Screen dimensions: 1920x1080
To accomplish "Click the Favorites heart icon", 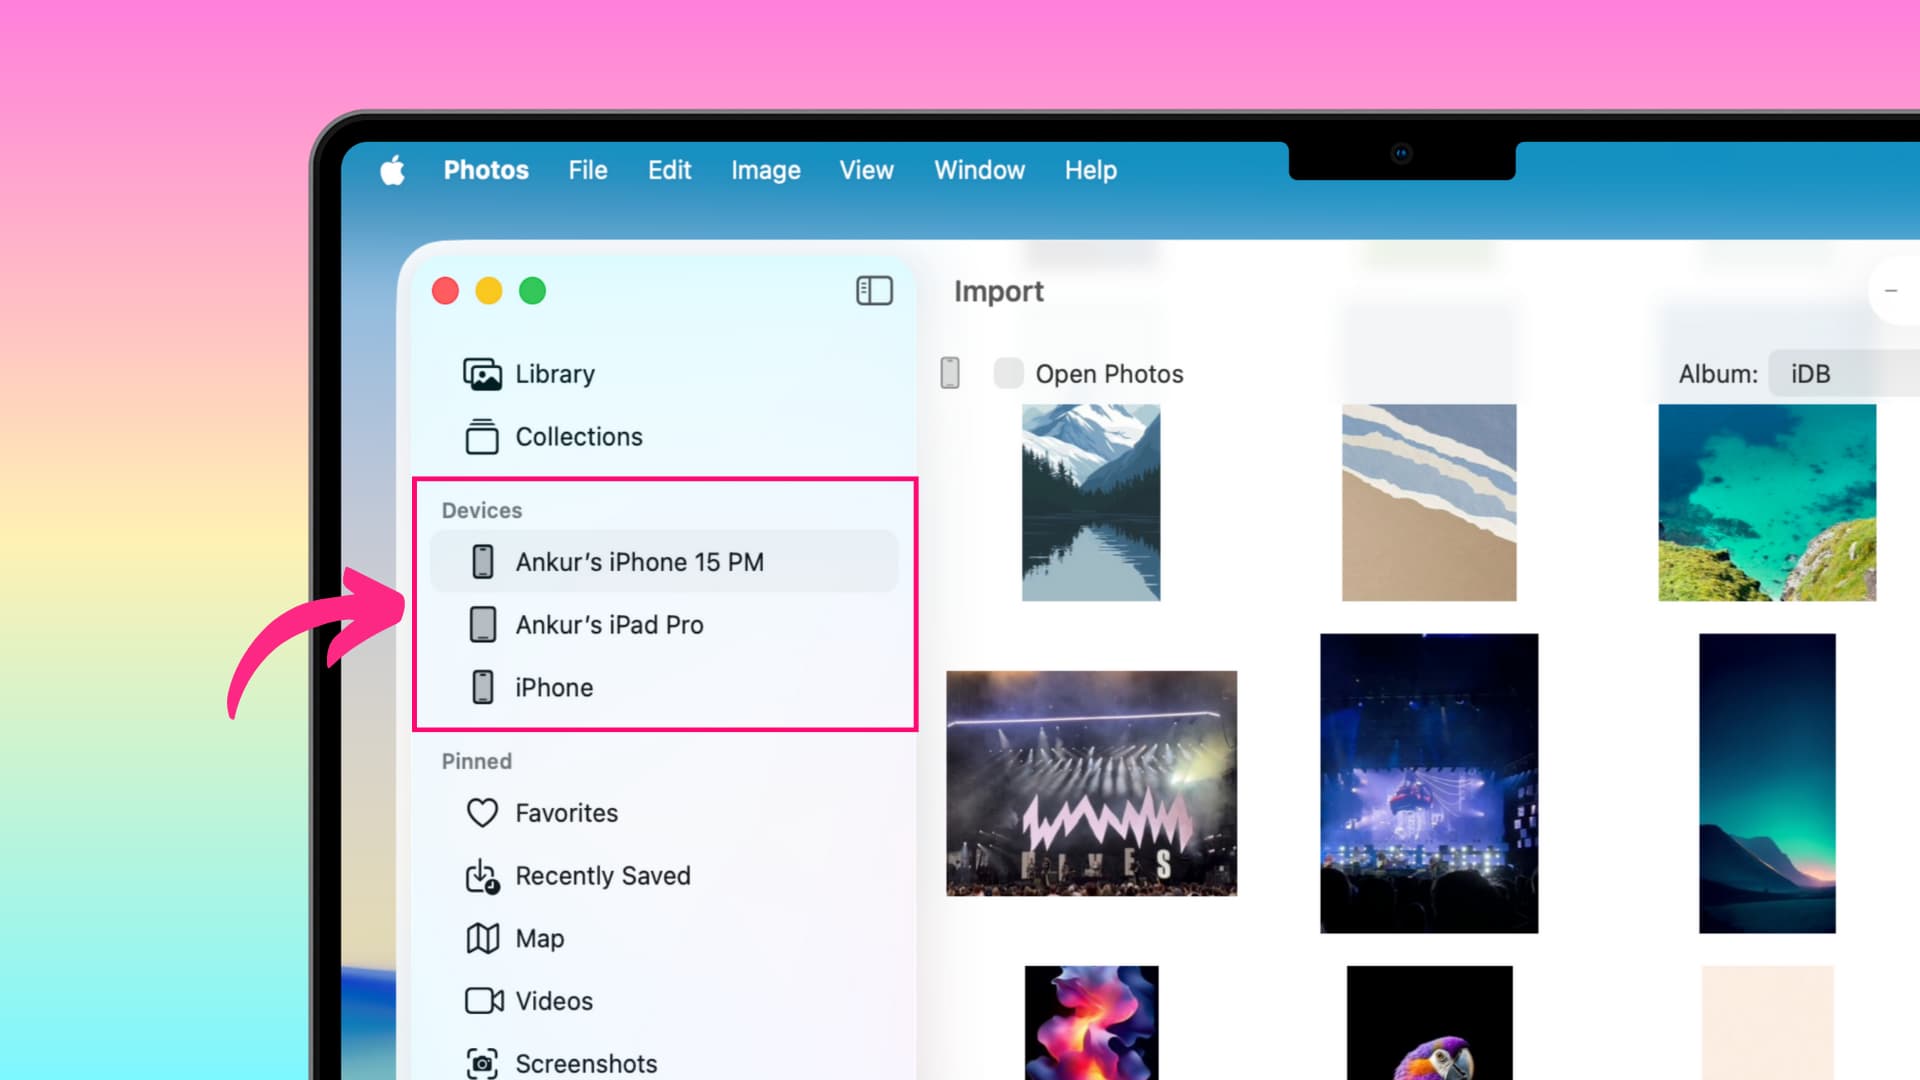I will (x=482, y=813).
